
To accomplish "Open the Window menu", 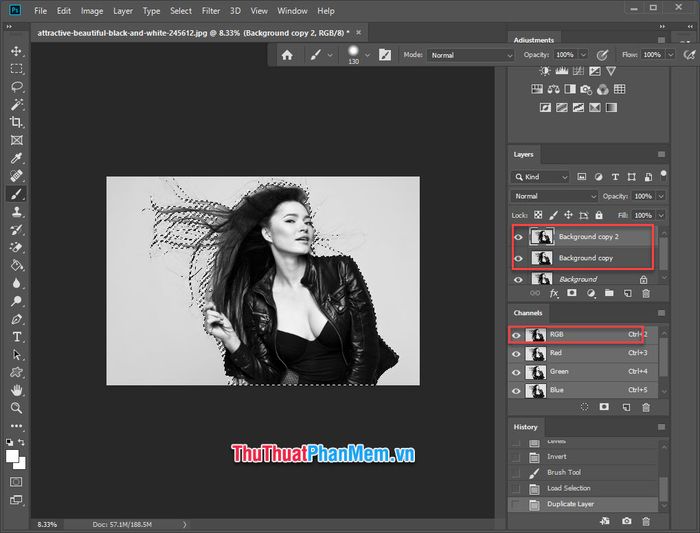I will [x=292, y=11].
